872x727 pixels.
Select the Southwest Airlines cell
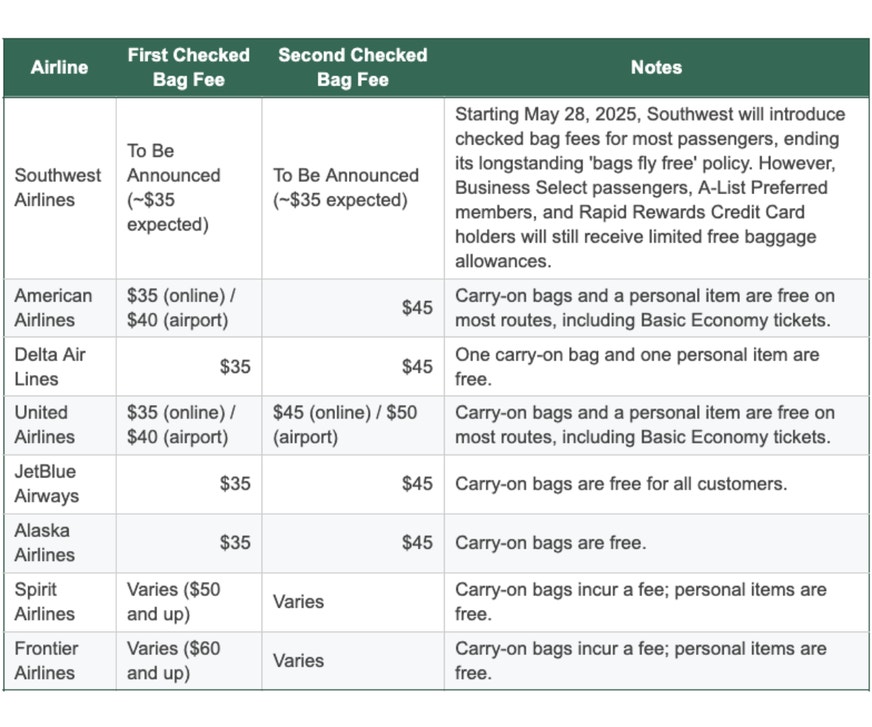tap(58, 187)
